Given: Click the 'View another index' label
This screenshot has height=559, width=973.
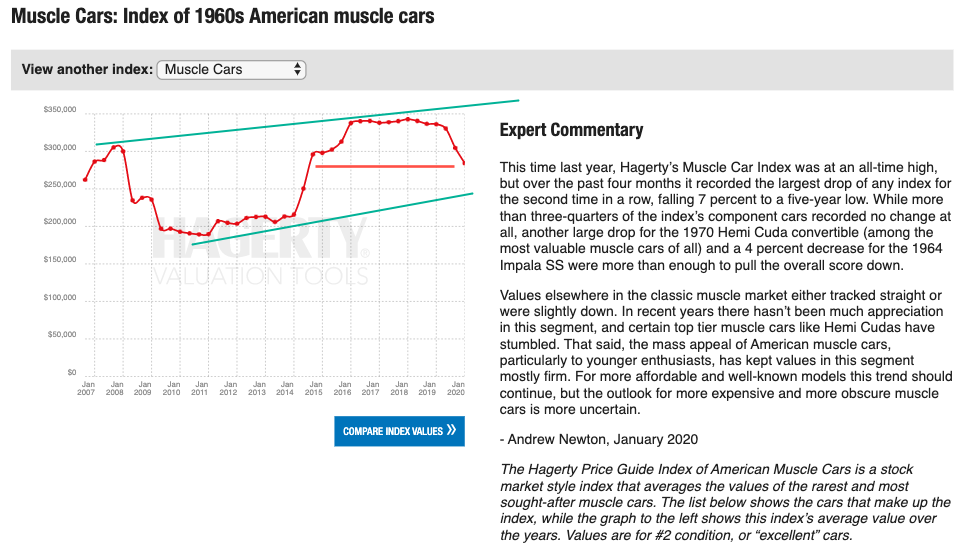Looking at the screenshot, I should [x=87, y=70].
